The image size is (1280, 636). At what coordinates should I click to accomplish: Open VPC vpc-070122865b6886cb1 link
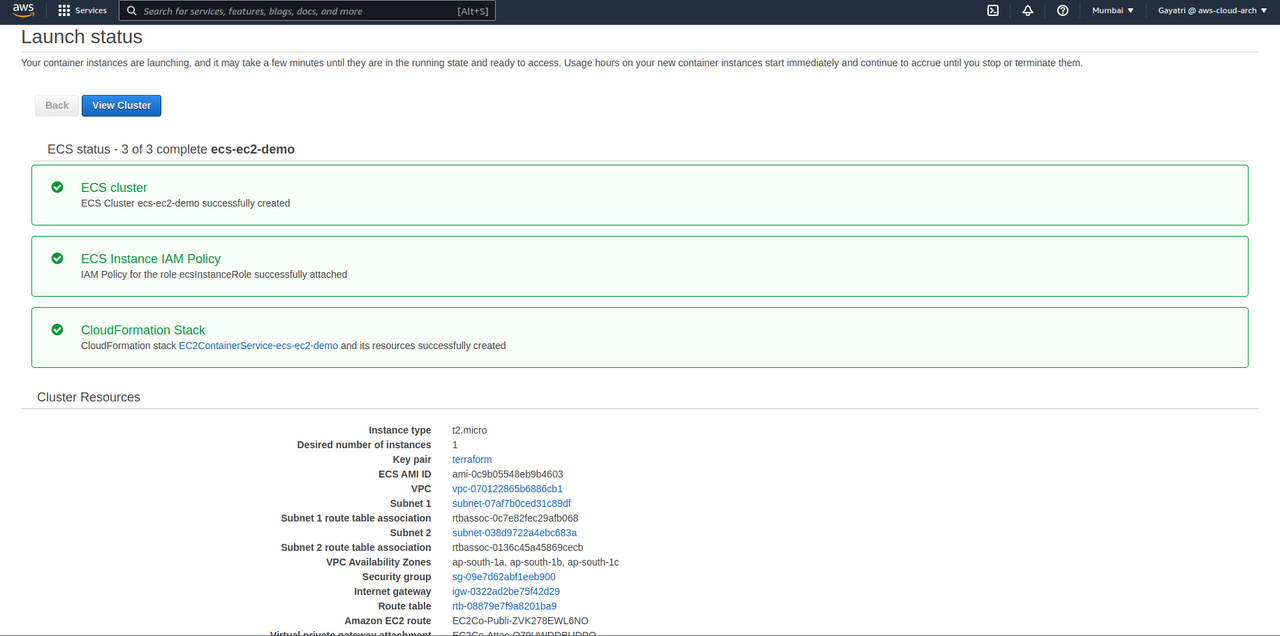point(507,489)
